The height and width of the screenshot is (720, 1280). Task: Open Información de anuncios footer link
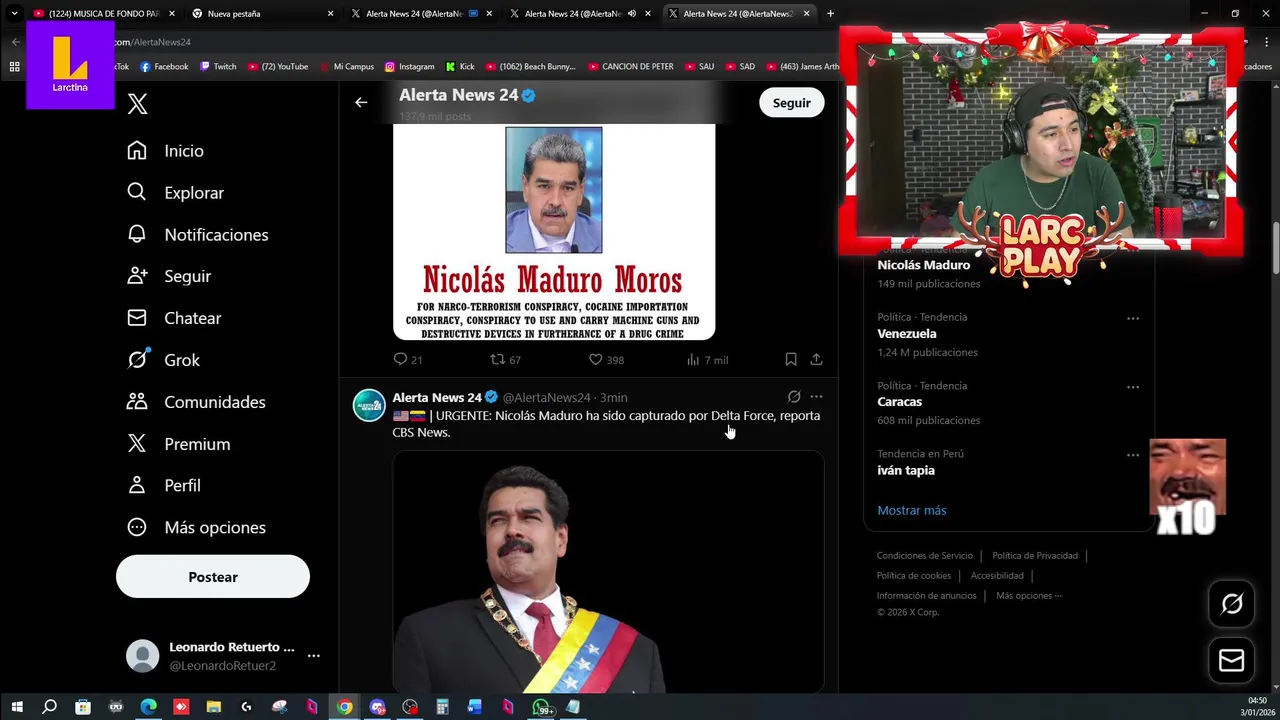pyautogui.click(x=926, y=596)
